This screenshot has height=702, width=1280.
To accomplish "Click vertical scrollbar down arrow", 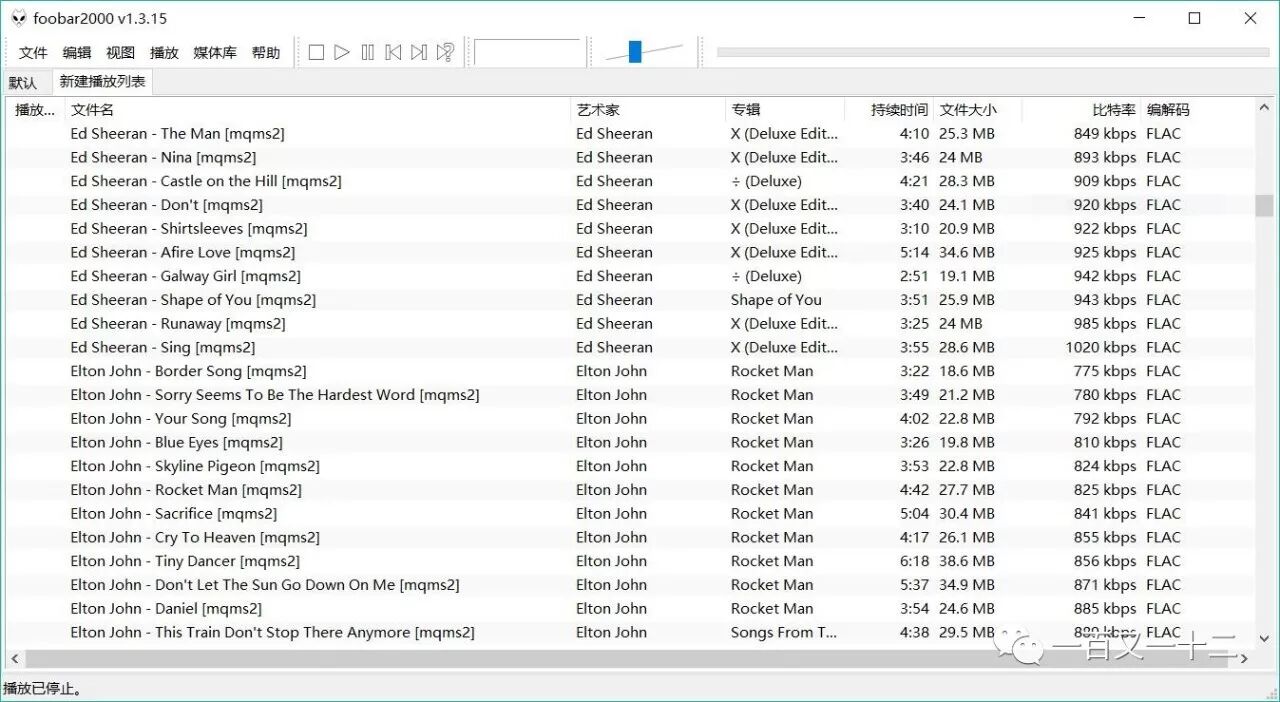I will pos(1264,638).
